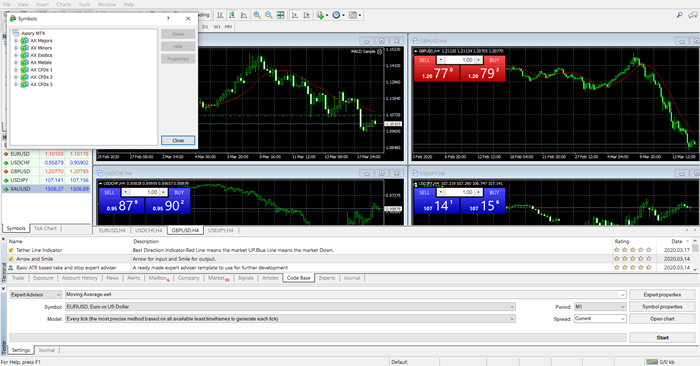This screenshot has height=366, width=700.
Task: Open the search magnifier in the top right
Action: 679,15
